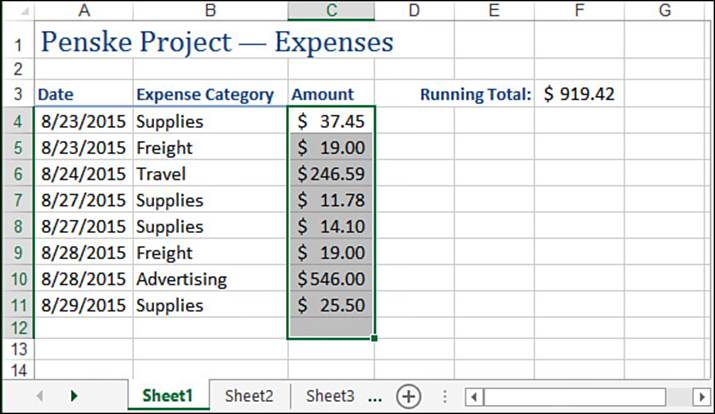Select column A header
Screen dimensions: 715x414
coord(84,10)
